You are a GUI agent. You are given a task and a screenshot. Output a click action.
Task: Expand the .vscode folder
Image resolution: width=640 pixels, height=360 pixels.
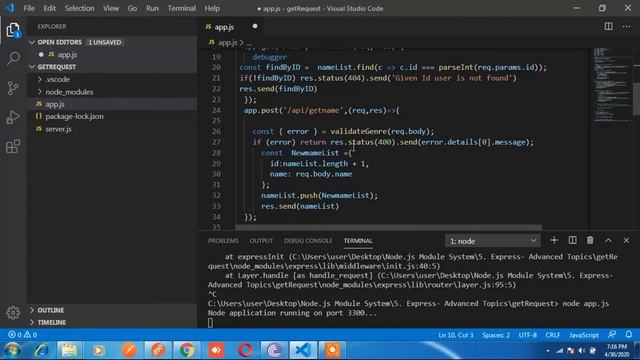(40, 79)
